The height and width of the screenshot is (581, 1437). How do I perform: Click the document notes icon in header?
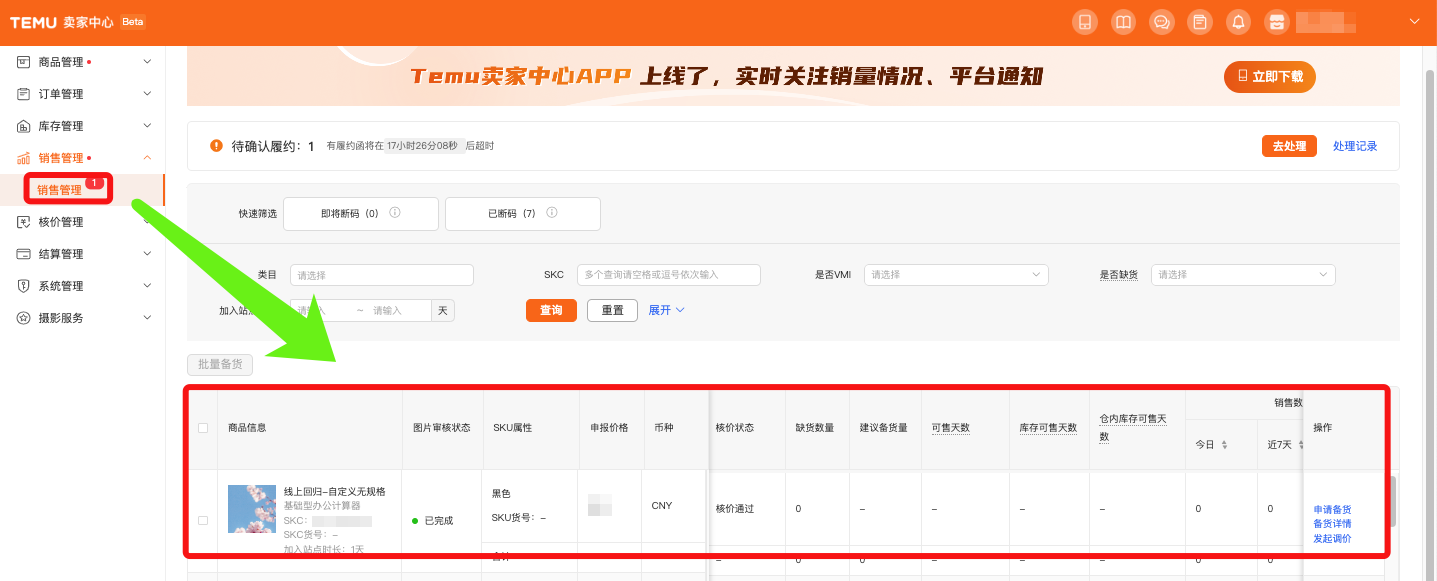[1199, 22]
